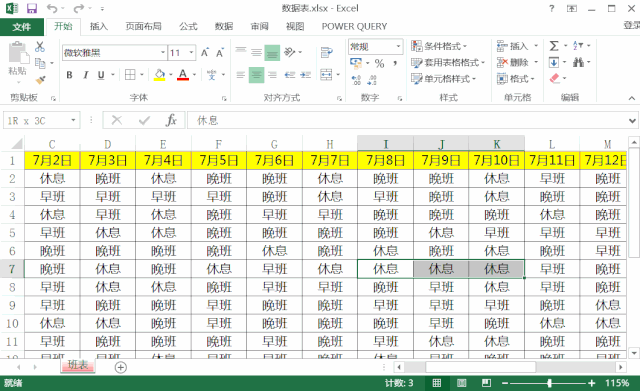Viewport: 640px width, 391px height.
Task: Toggle Bold formatting
Action: click(69, 75)
